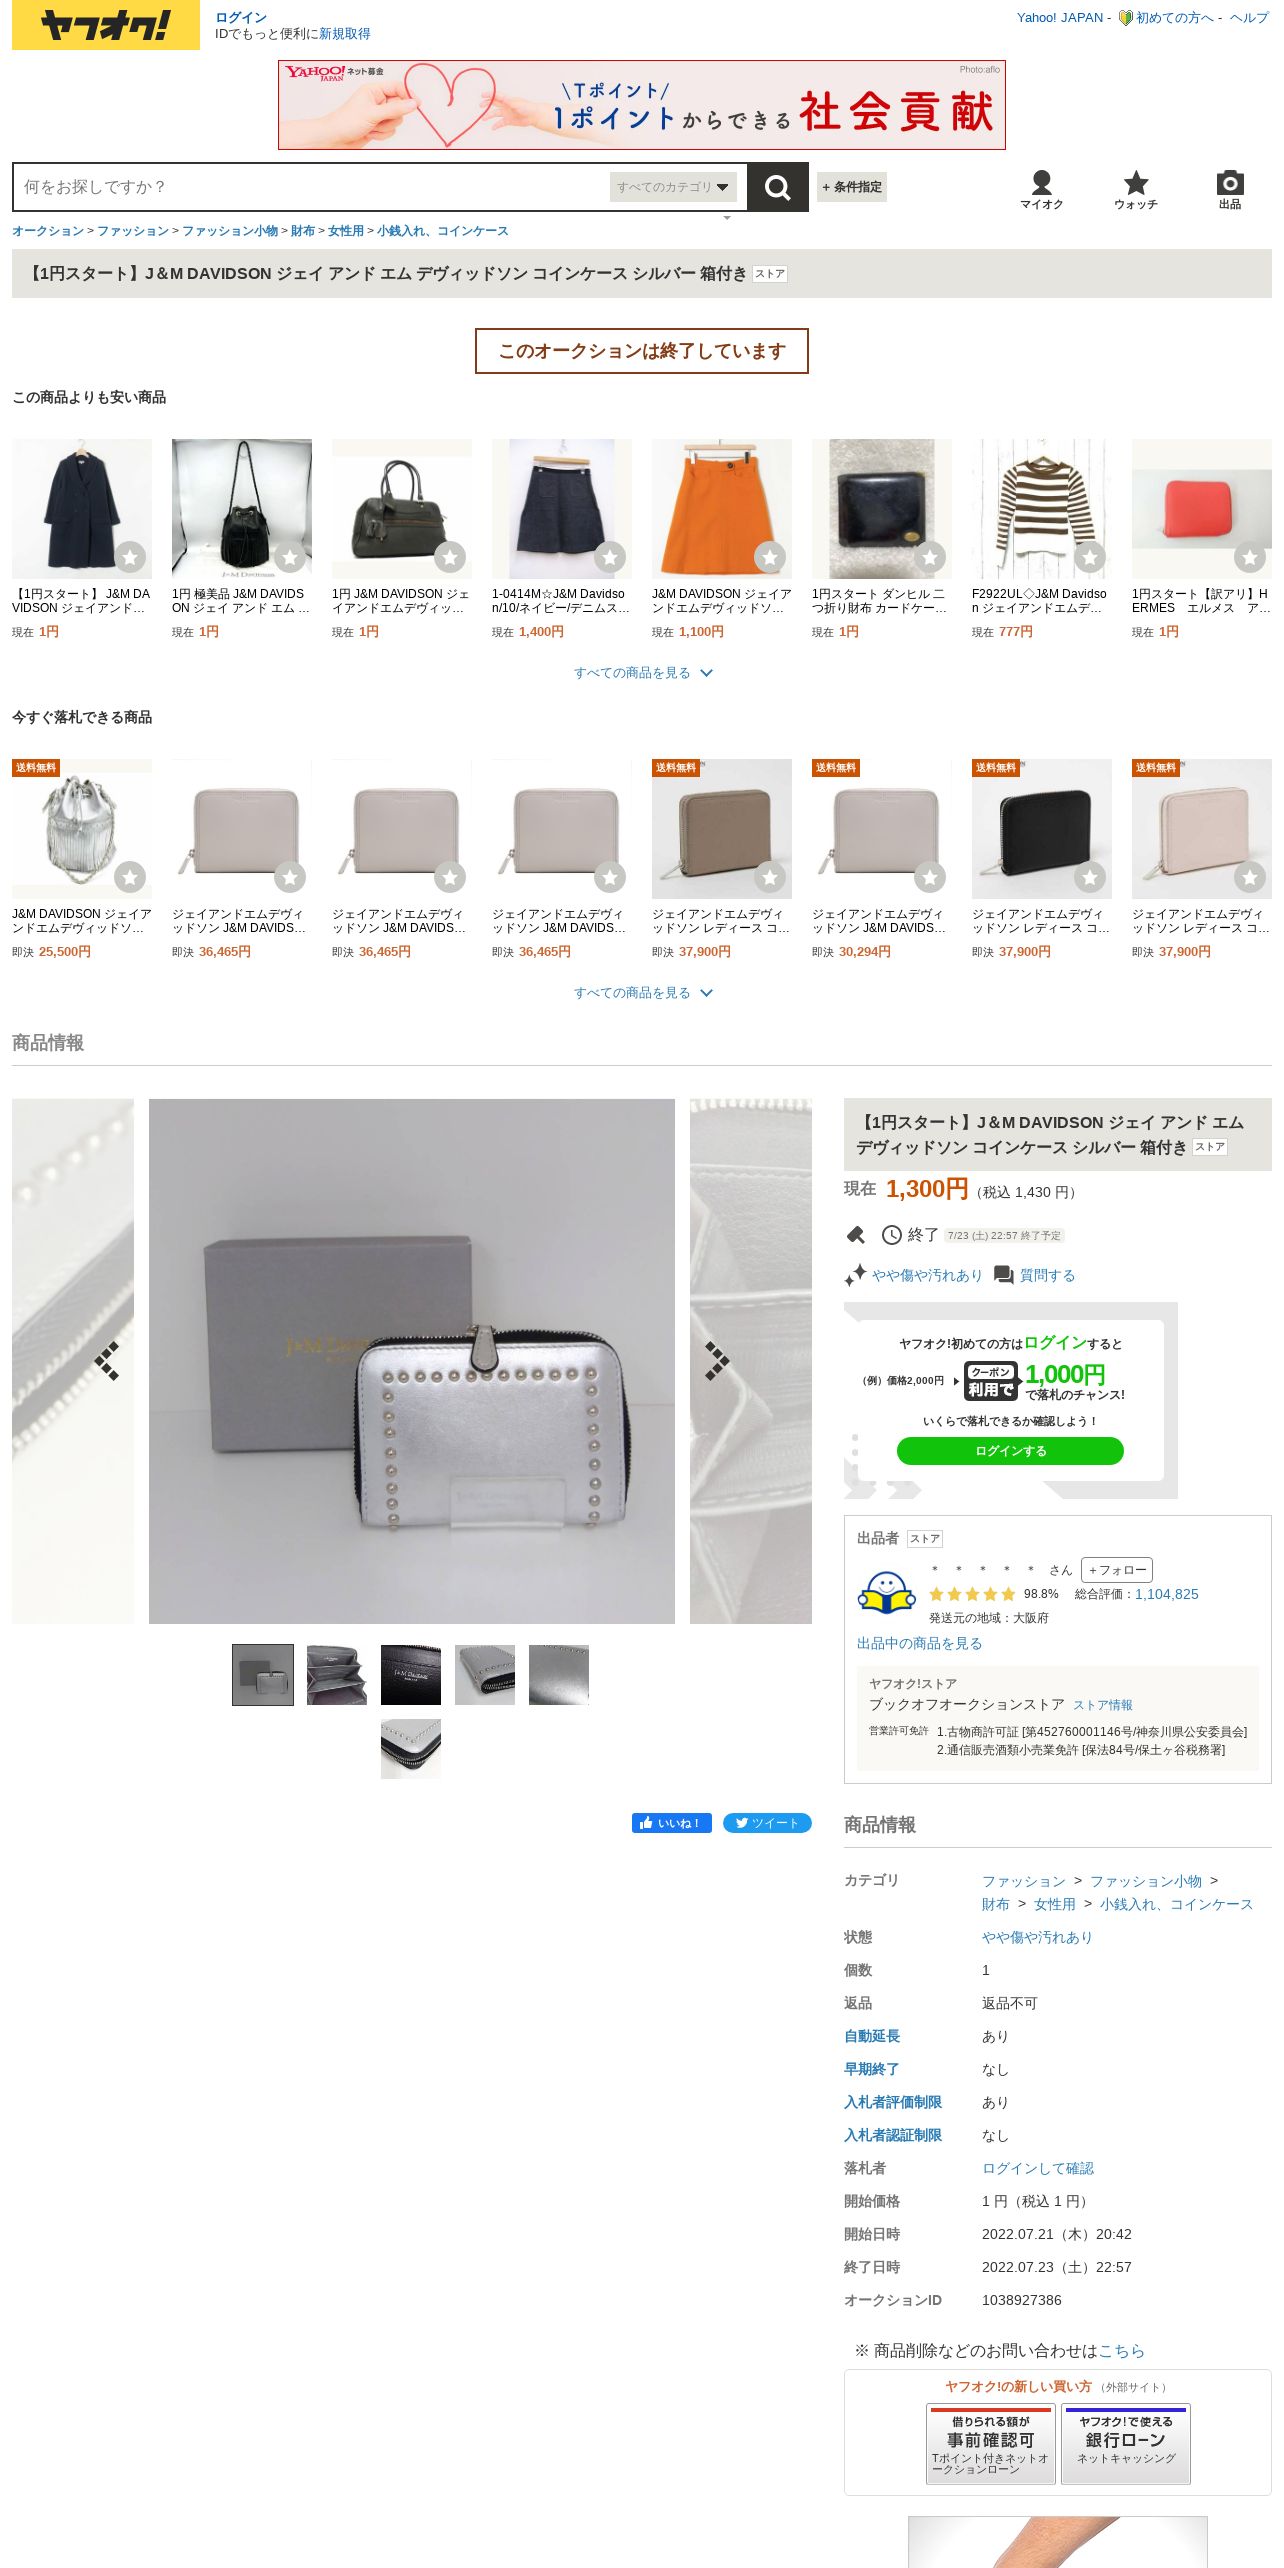The image size is (1284, 2568).
Task: Show the previous product image arrow
Action: [x=107, y=1360]
